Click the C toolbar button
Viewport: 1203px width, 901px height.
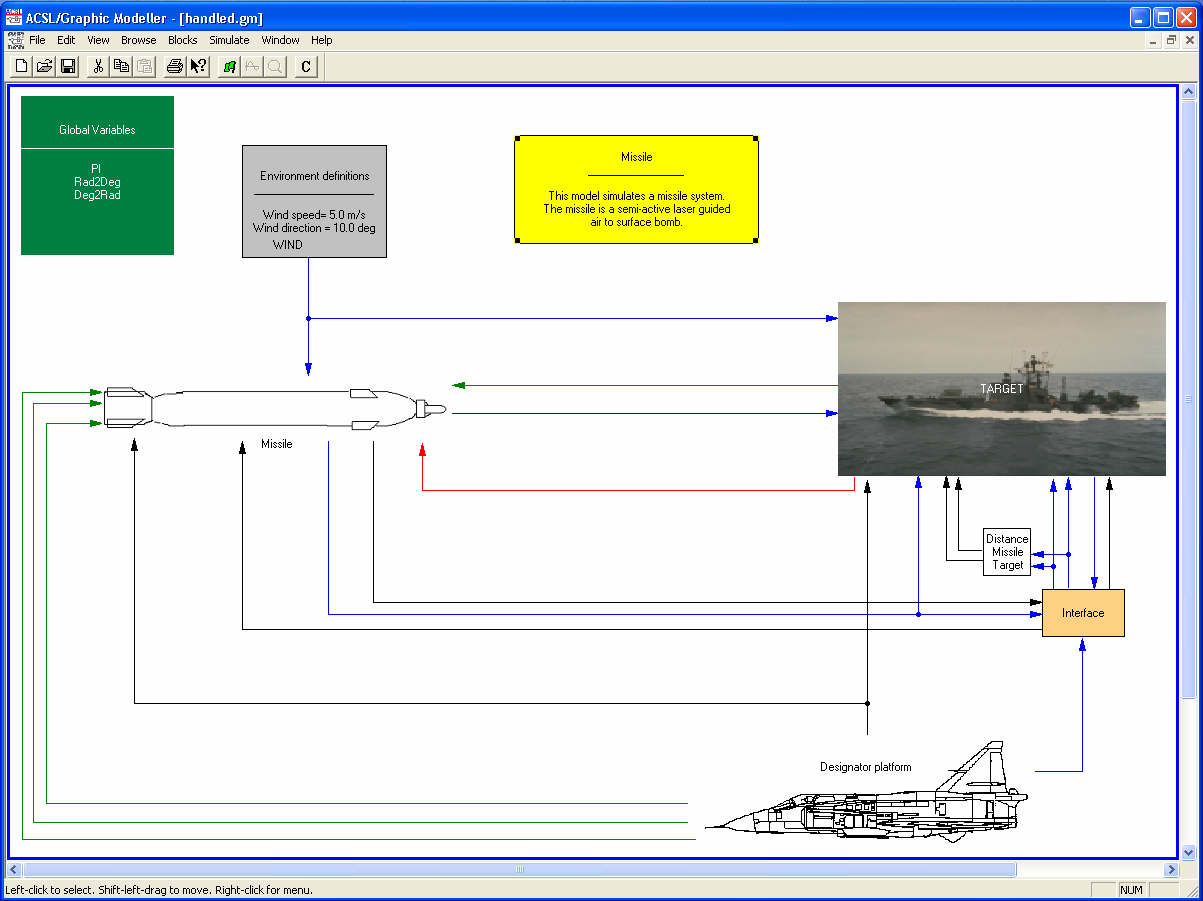click(x=306, y=67)
